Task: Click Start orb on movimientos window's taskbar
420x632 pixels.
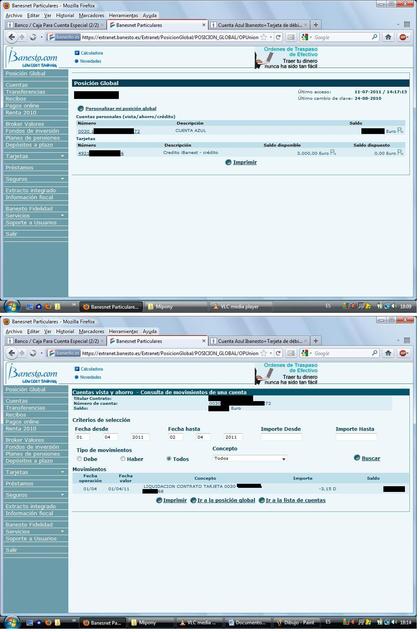Action: 11,622
